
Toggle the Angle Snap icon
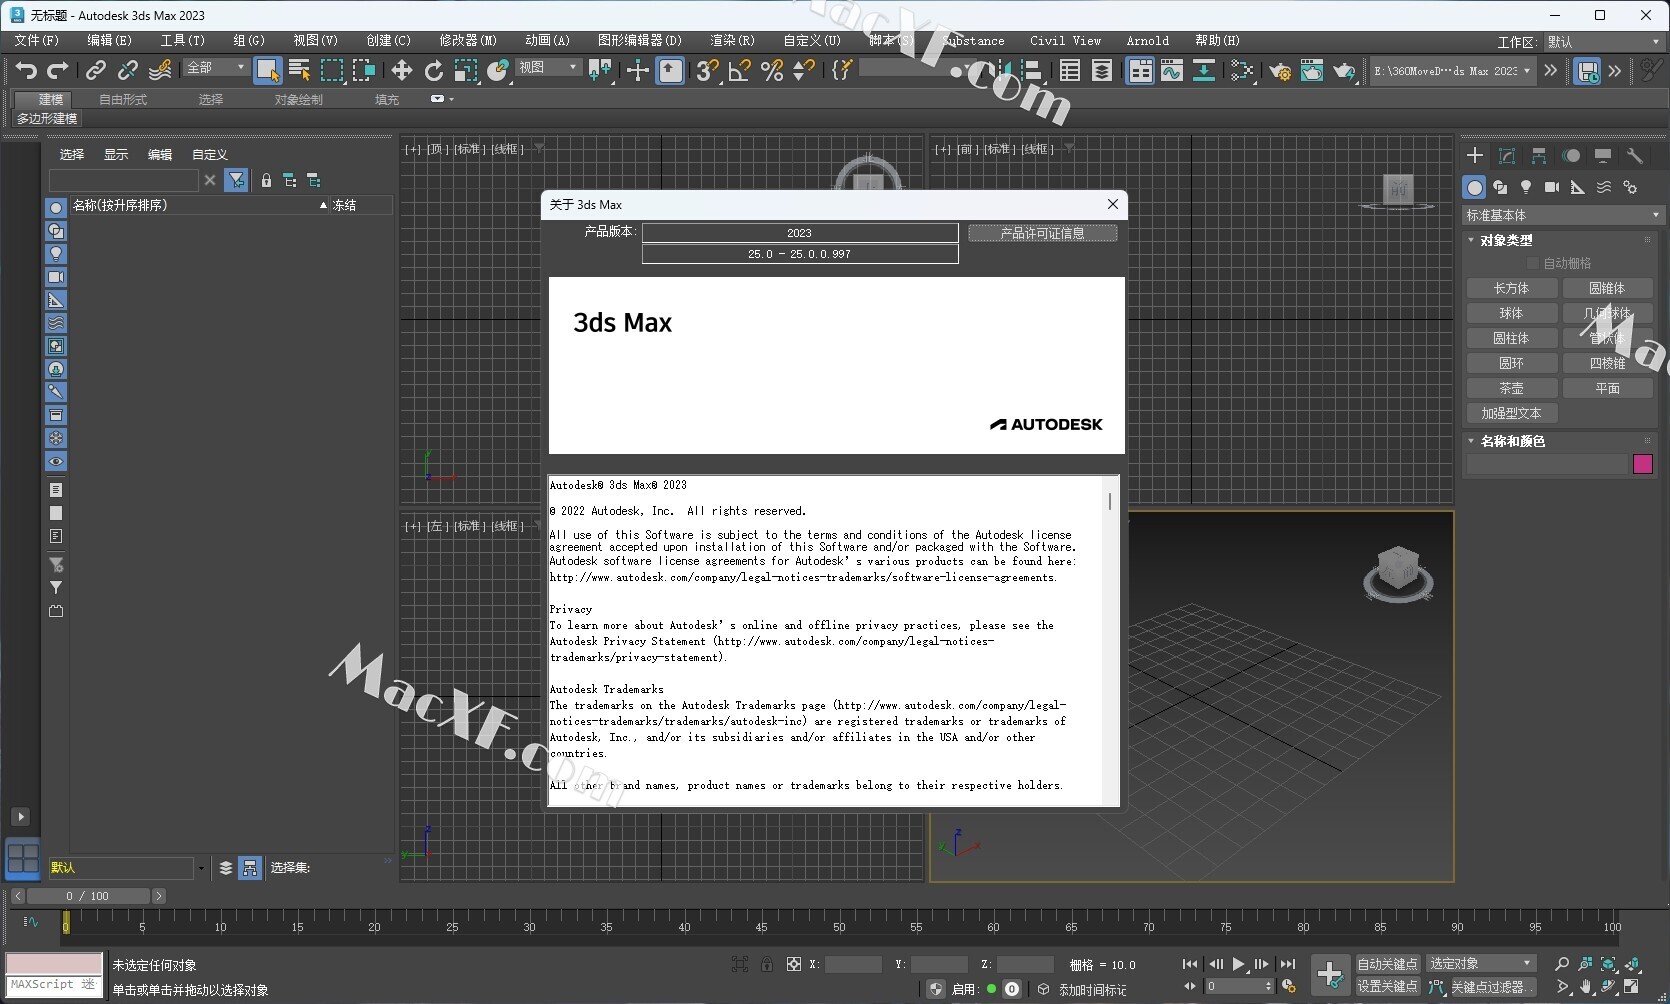tap(740, 70)
